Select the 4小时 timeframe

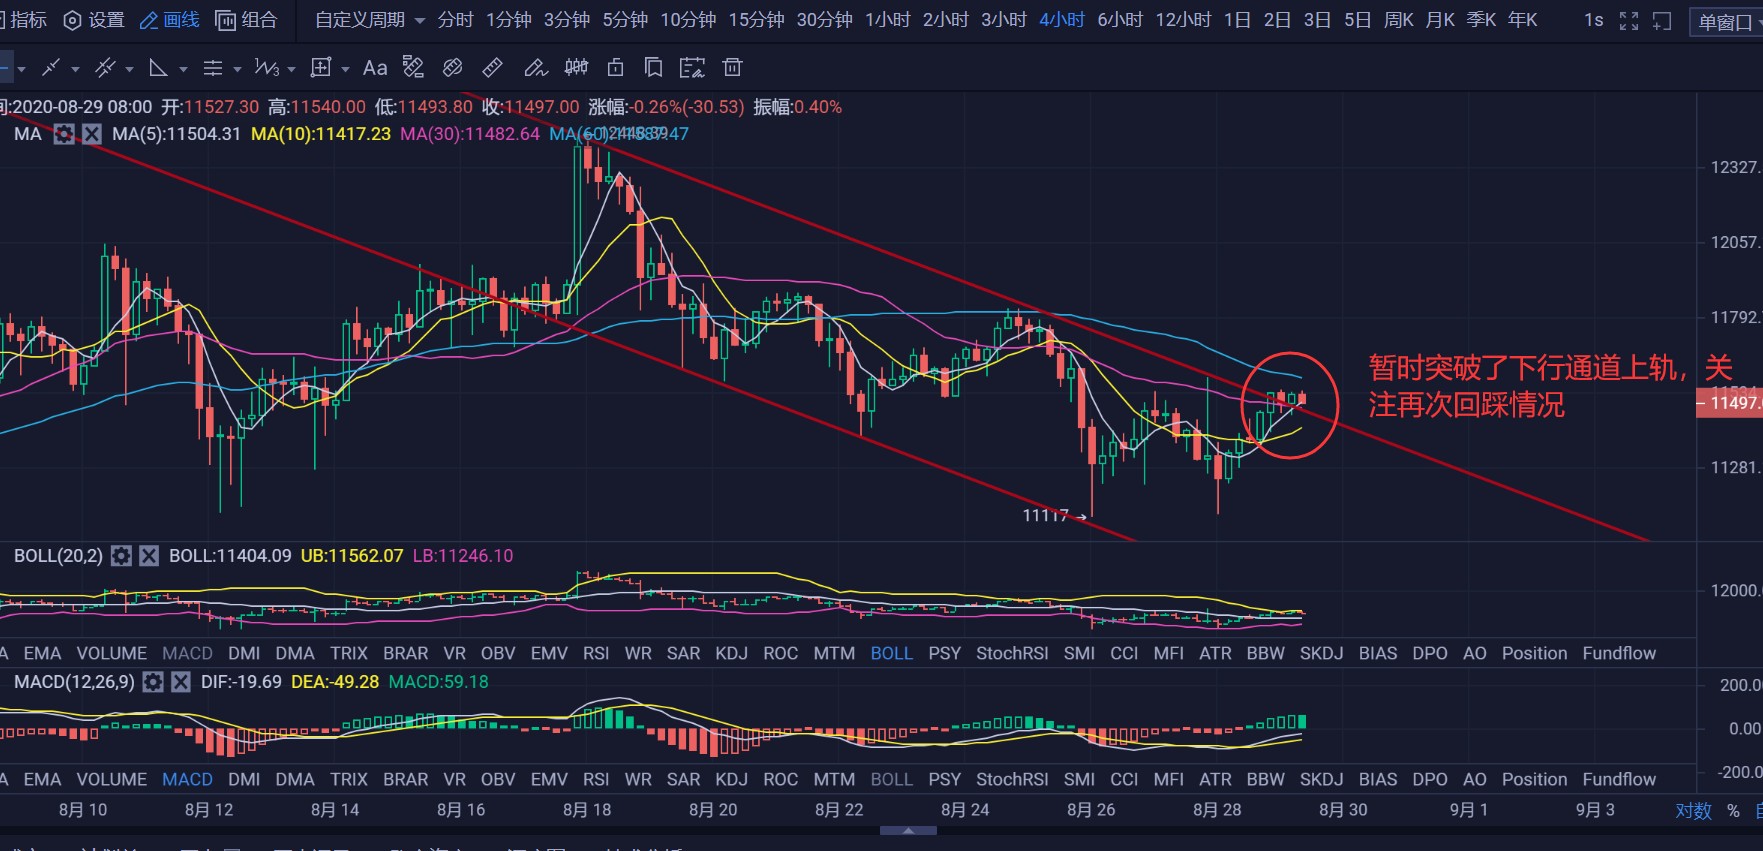coord(1062,20)
